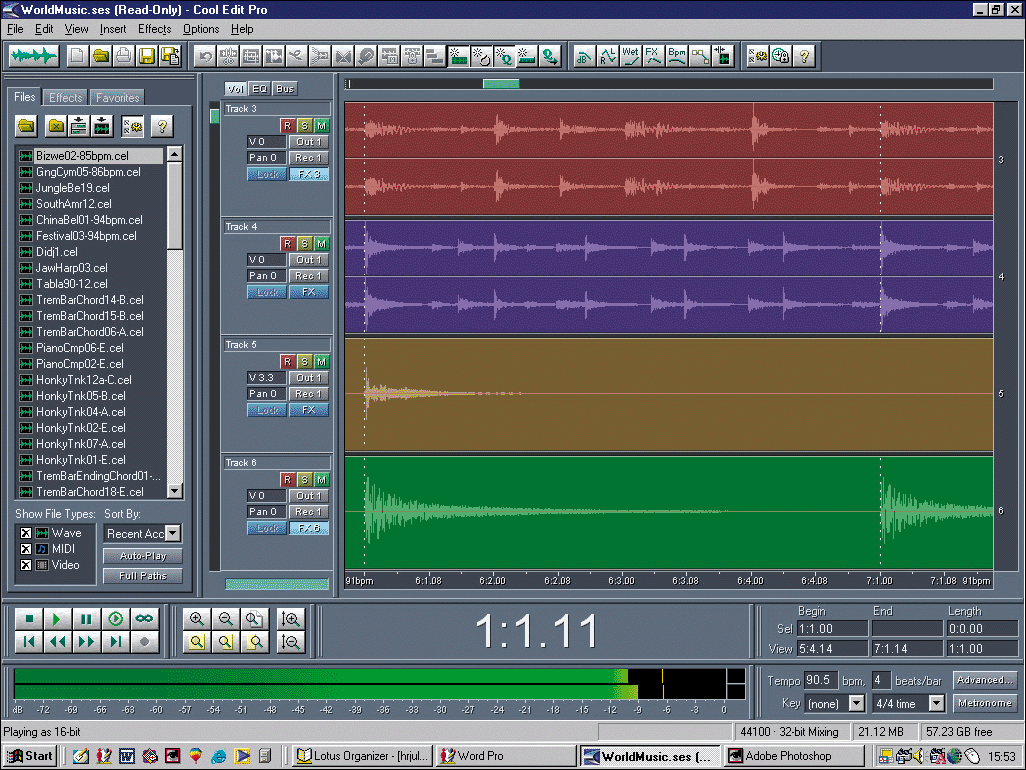Image resolution: width=1026 pixels, height=770 pixels.
Task: Open the Options menu
Action: tap(201, 29)
